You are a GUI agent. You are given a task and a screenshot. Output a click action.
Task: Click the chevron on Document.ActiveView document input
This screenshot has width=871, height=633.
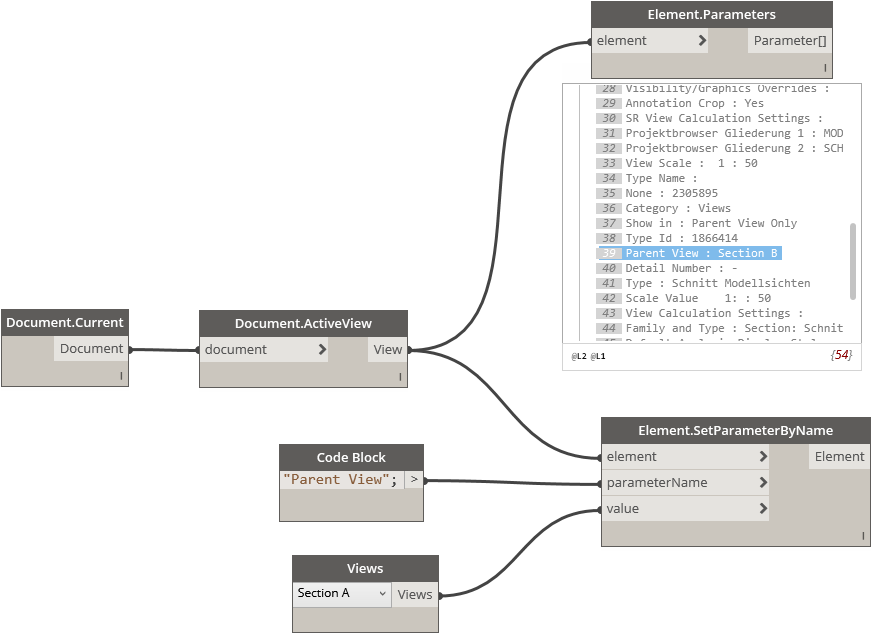[321, 350]
